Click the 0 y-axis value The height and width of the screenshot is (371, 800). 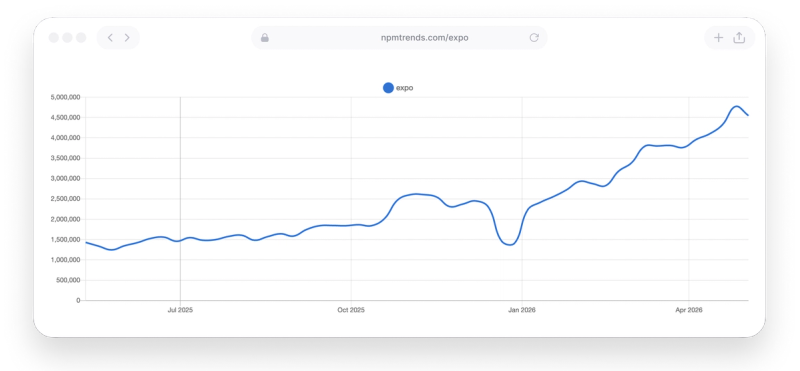(x=79, y=301)
